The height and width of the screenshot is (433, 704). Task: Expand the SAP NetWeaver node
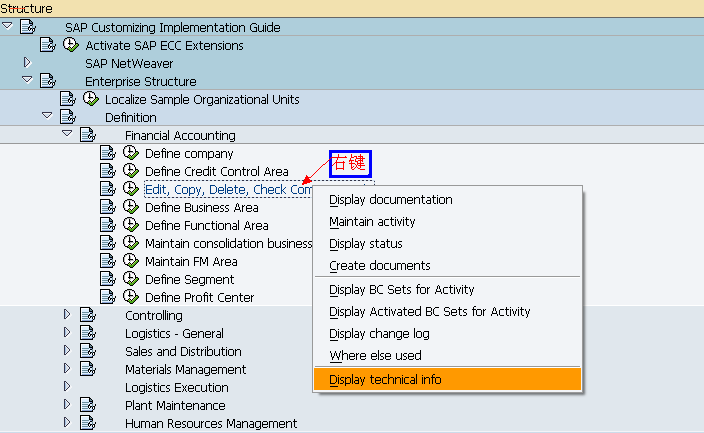click(27, 62)
